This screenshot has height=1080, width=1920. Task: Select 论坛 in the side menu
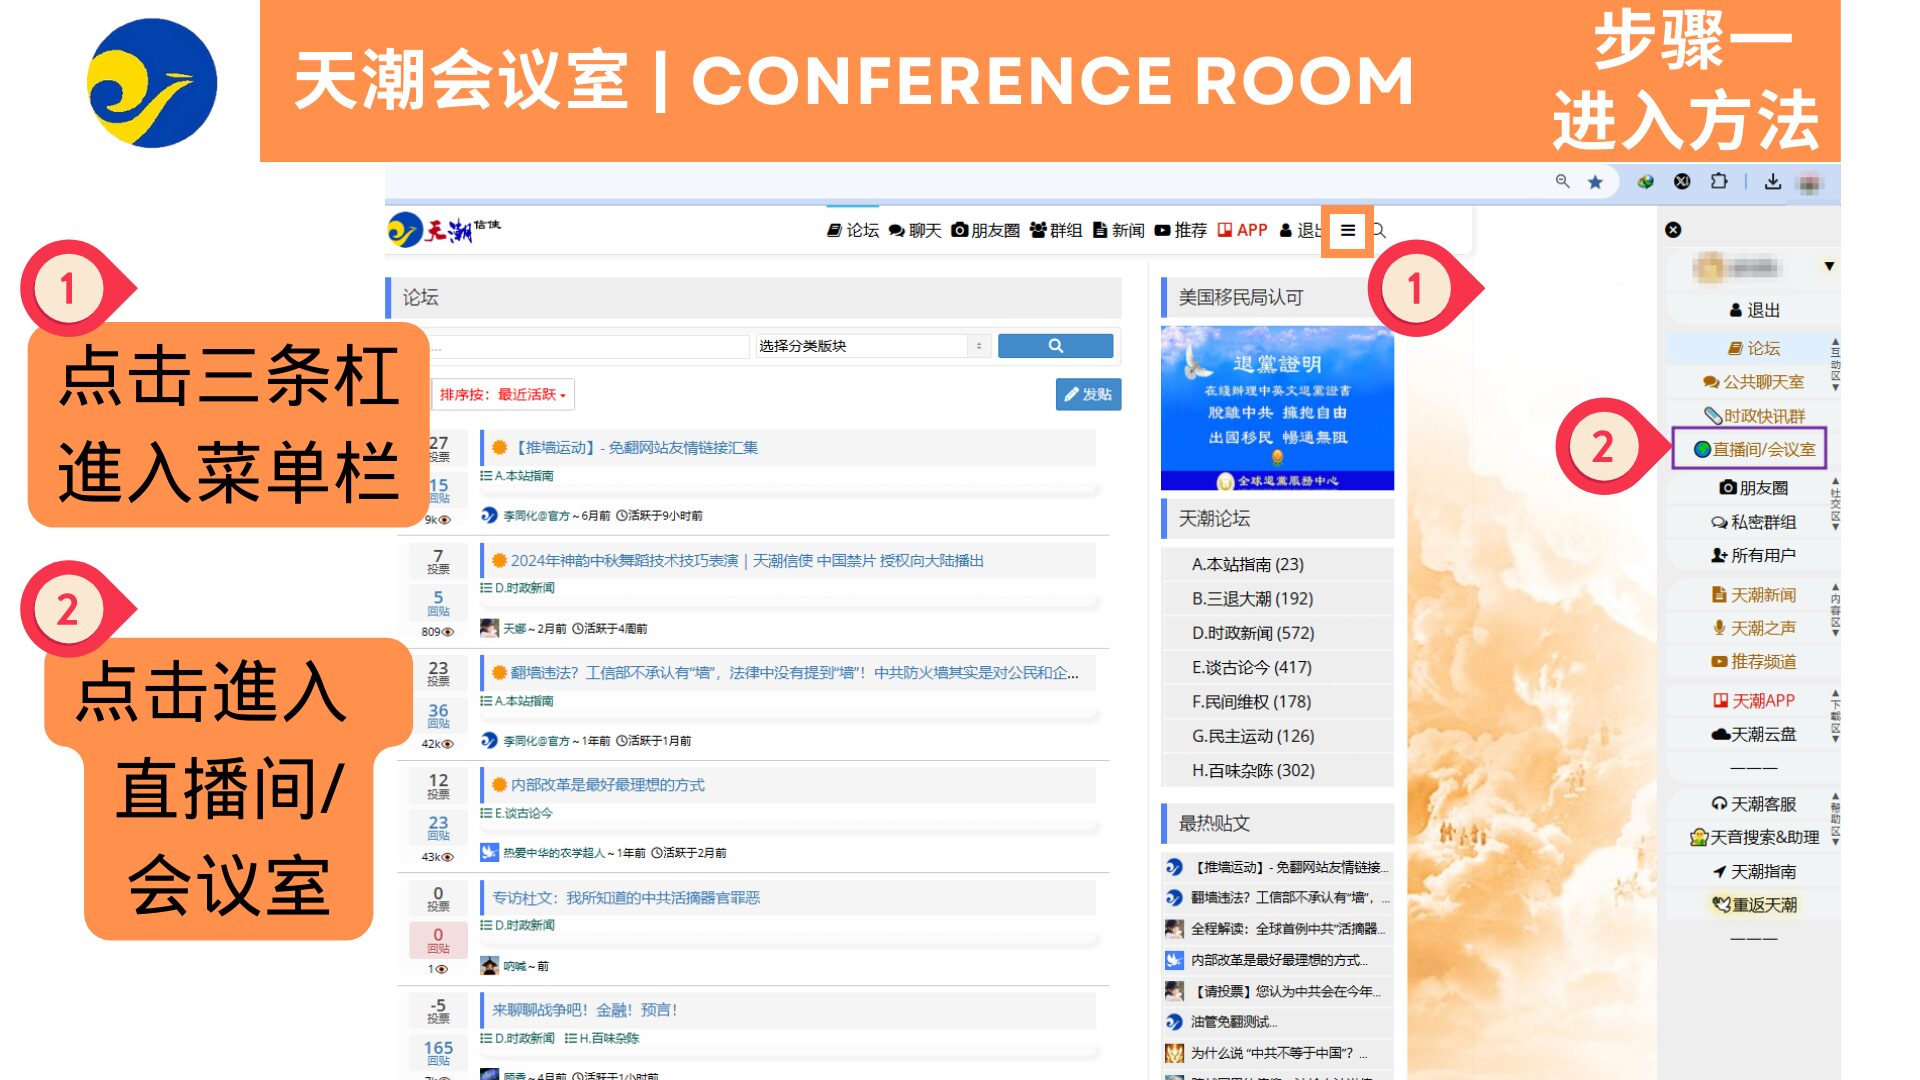(x=1754, y=348)
